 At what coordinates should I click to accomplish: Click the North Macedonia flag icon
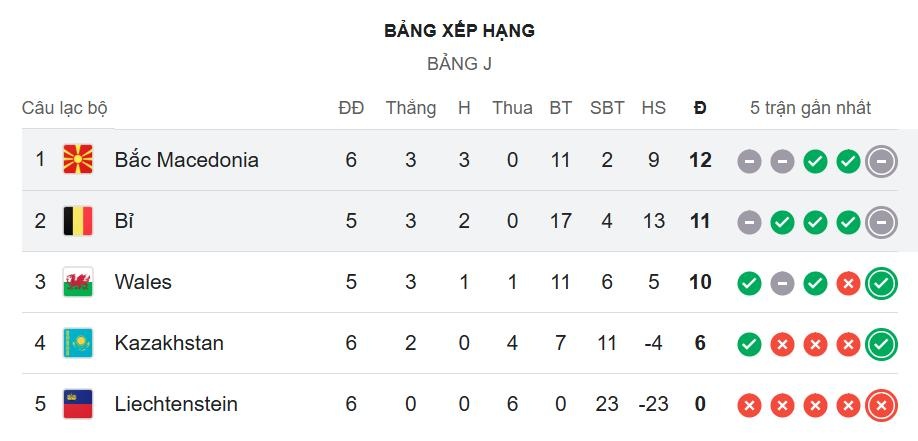78,160
